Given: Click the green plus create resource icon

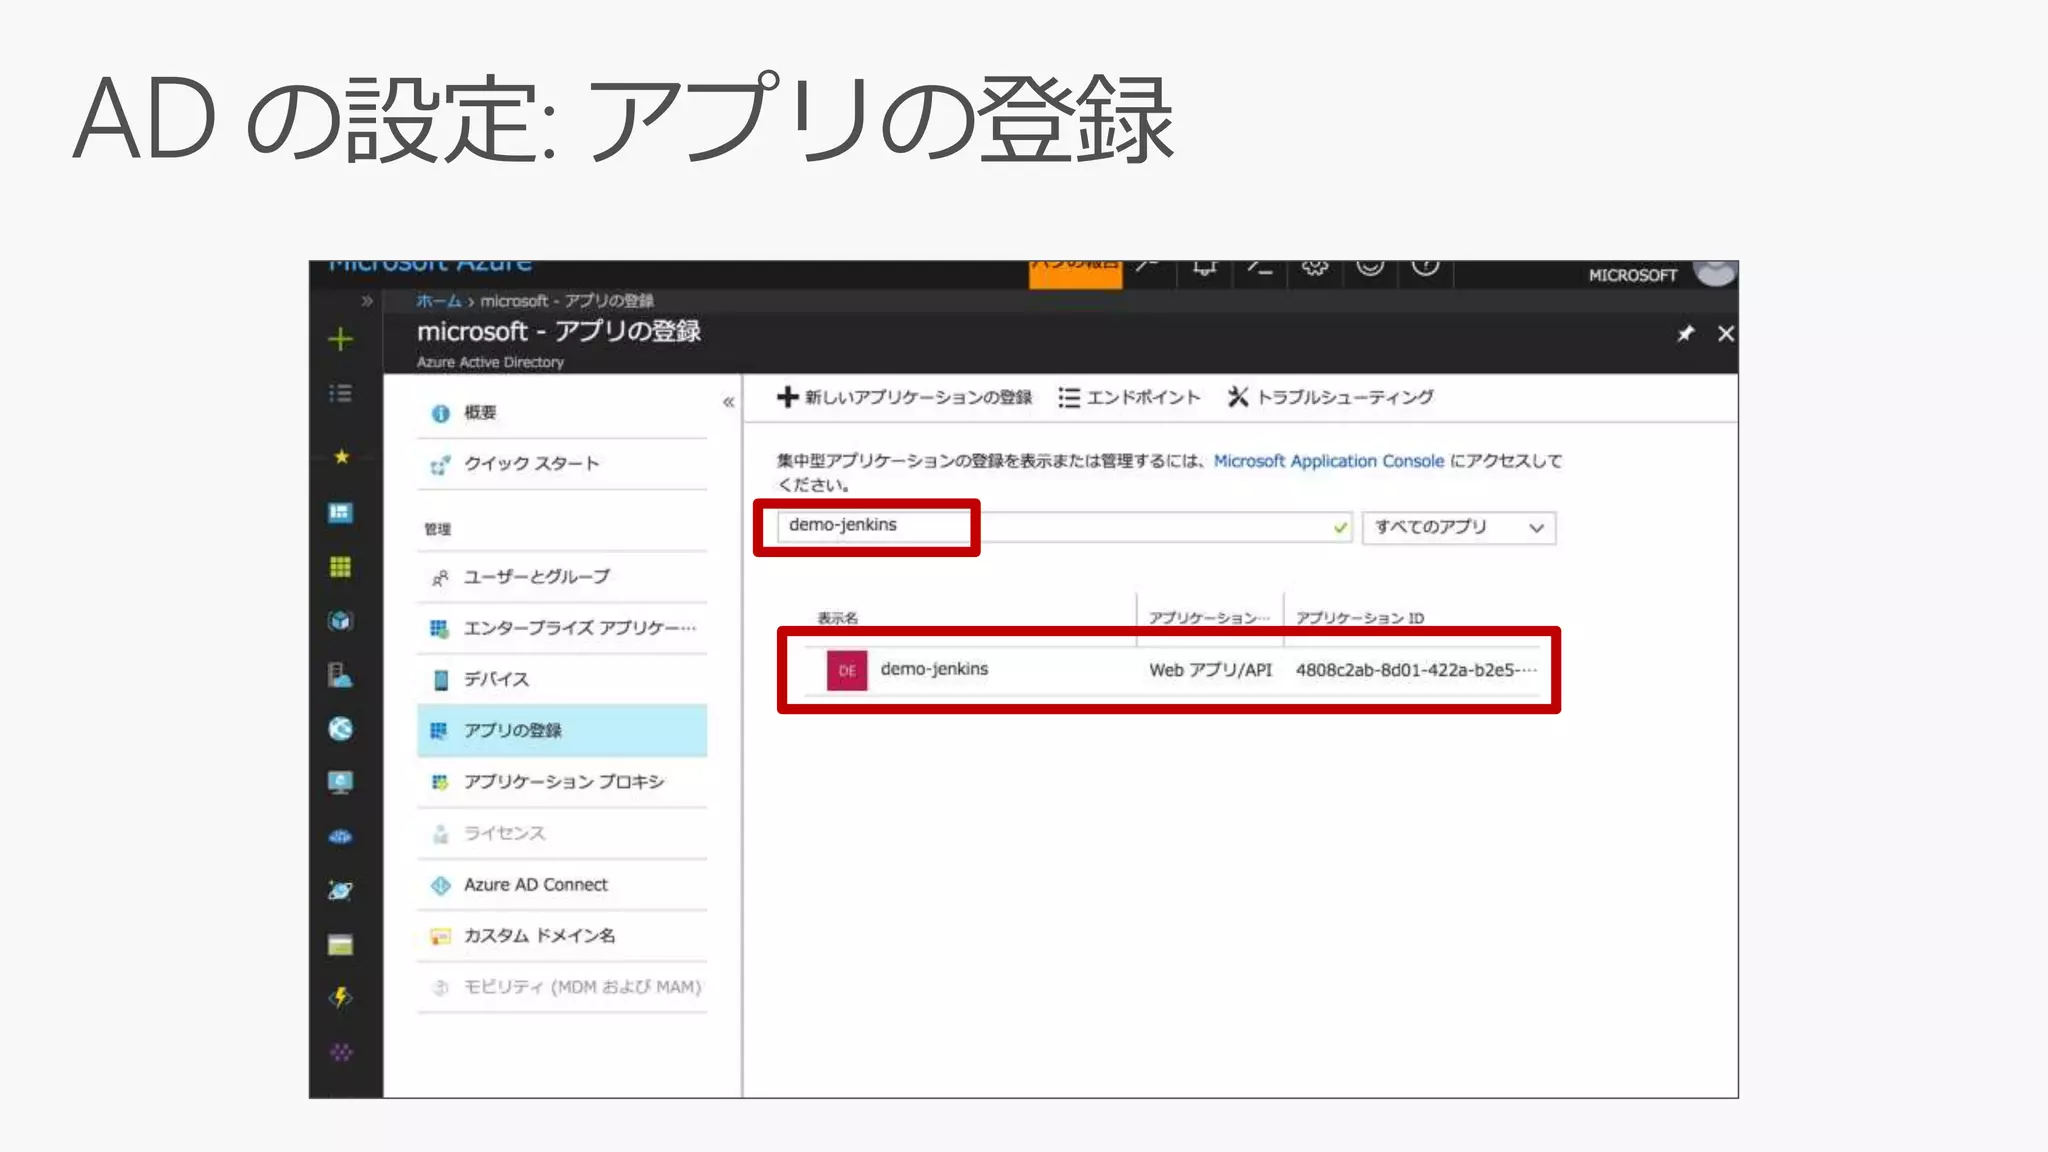Looking at the screenshot, I should 340,339.
